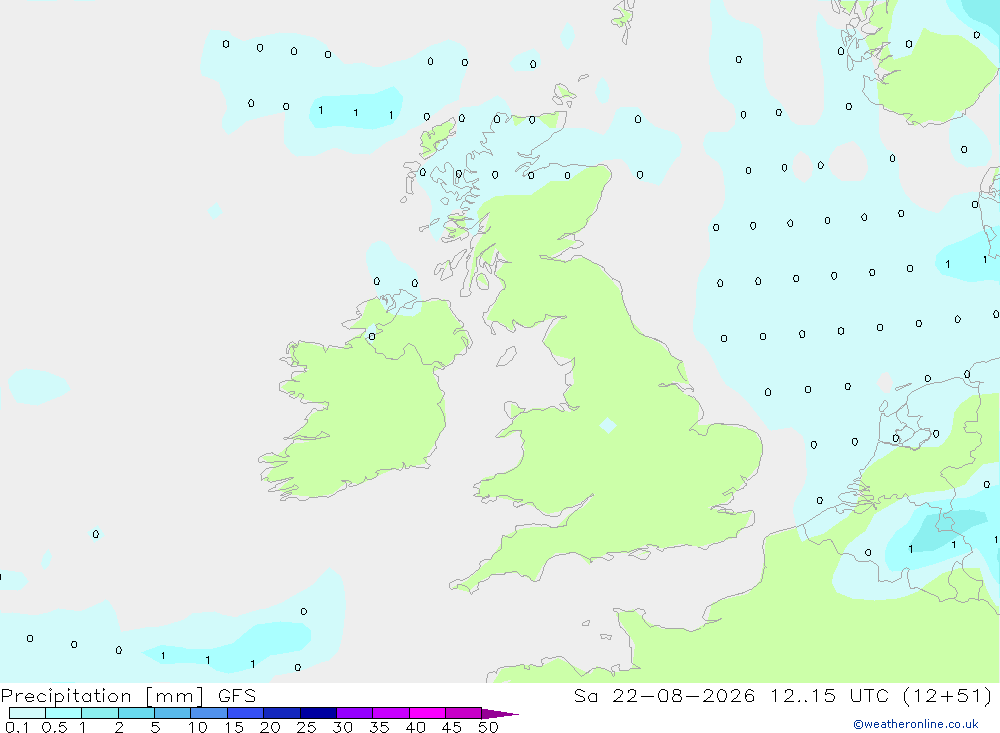This screenshot has width=1000, height=733.
Task: Click the '12..15 UTC' time label
Action: 829,696
